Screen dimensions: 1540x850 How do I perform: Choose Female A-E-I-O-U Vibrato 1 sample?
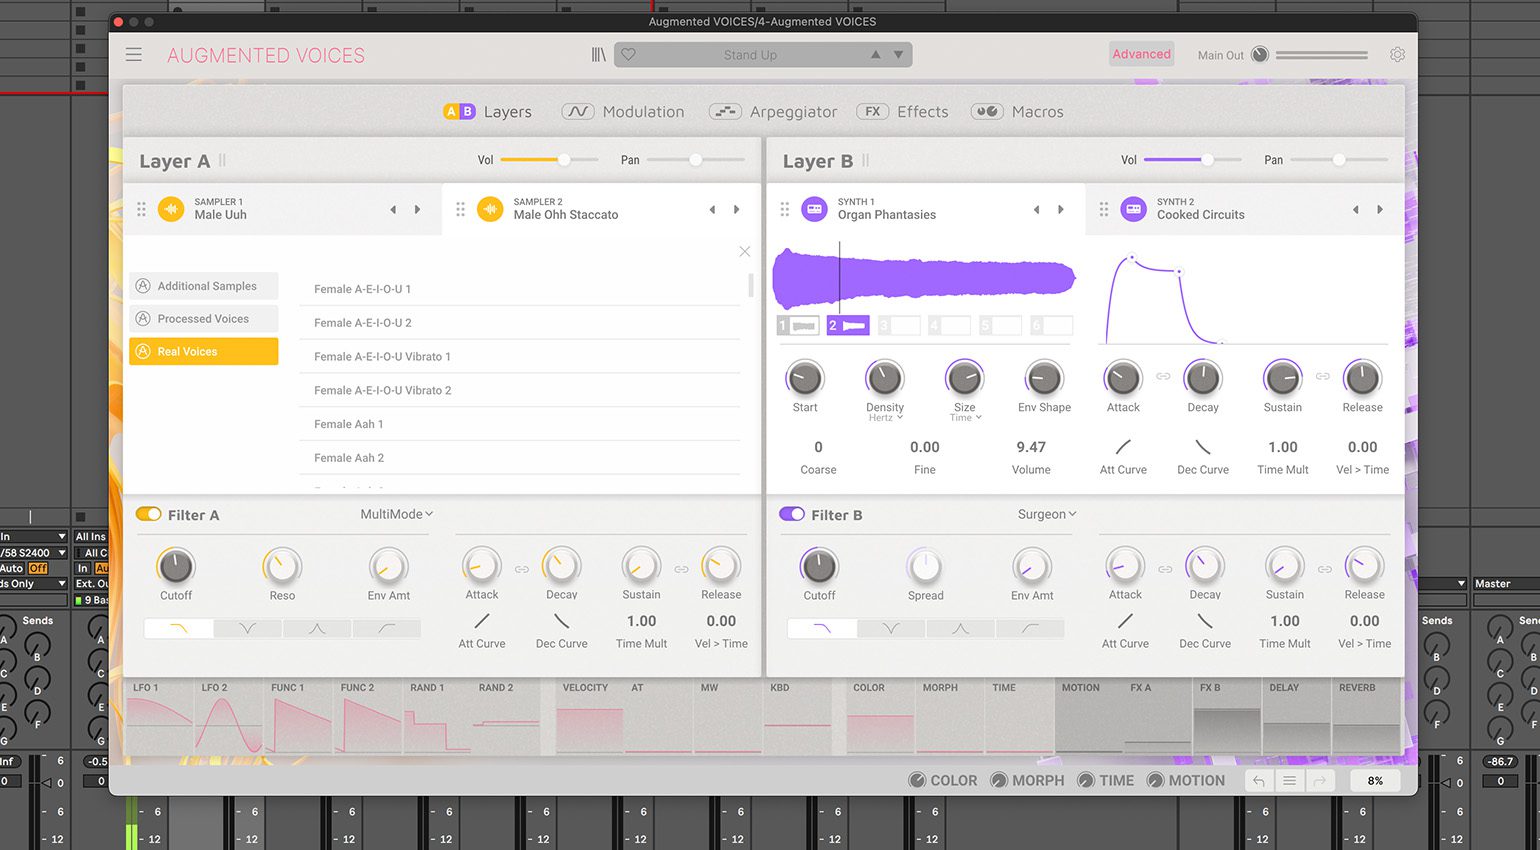[x=520, y=357]
